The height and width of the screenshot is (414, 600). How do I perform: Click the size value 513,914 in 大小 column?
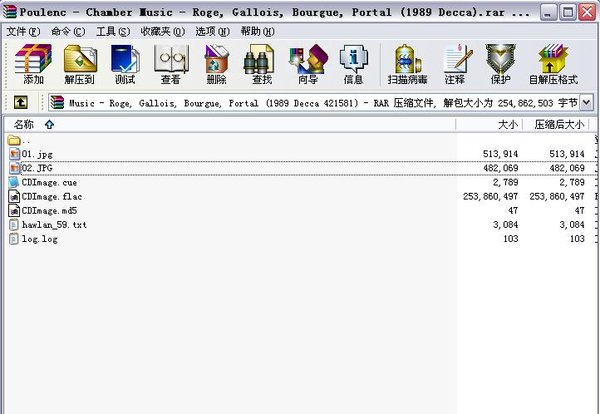click(x=500, y=154)
